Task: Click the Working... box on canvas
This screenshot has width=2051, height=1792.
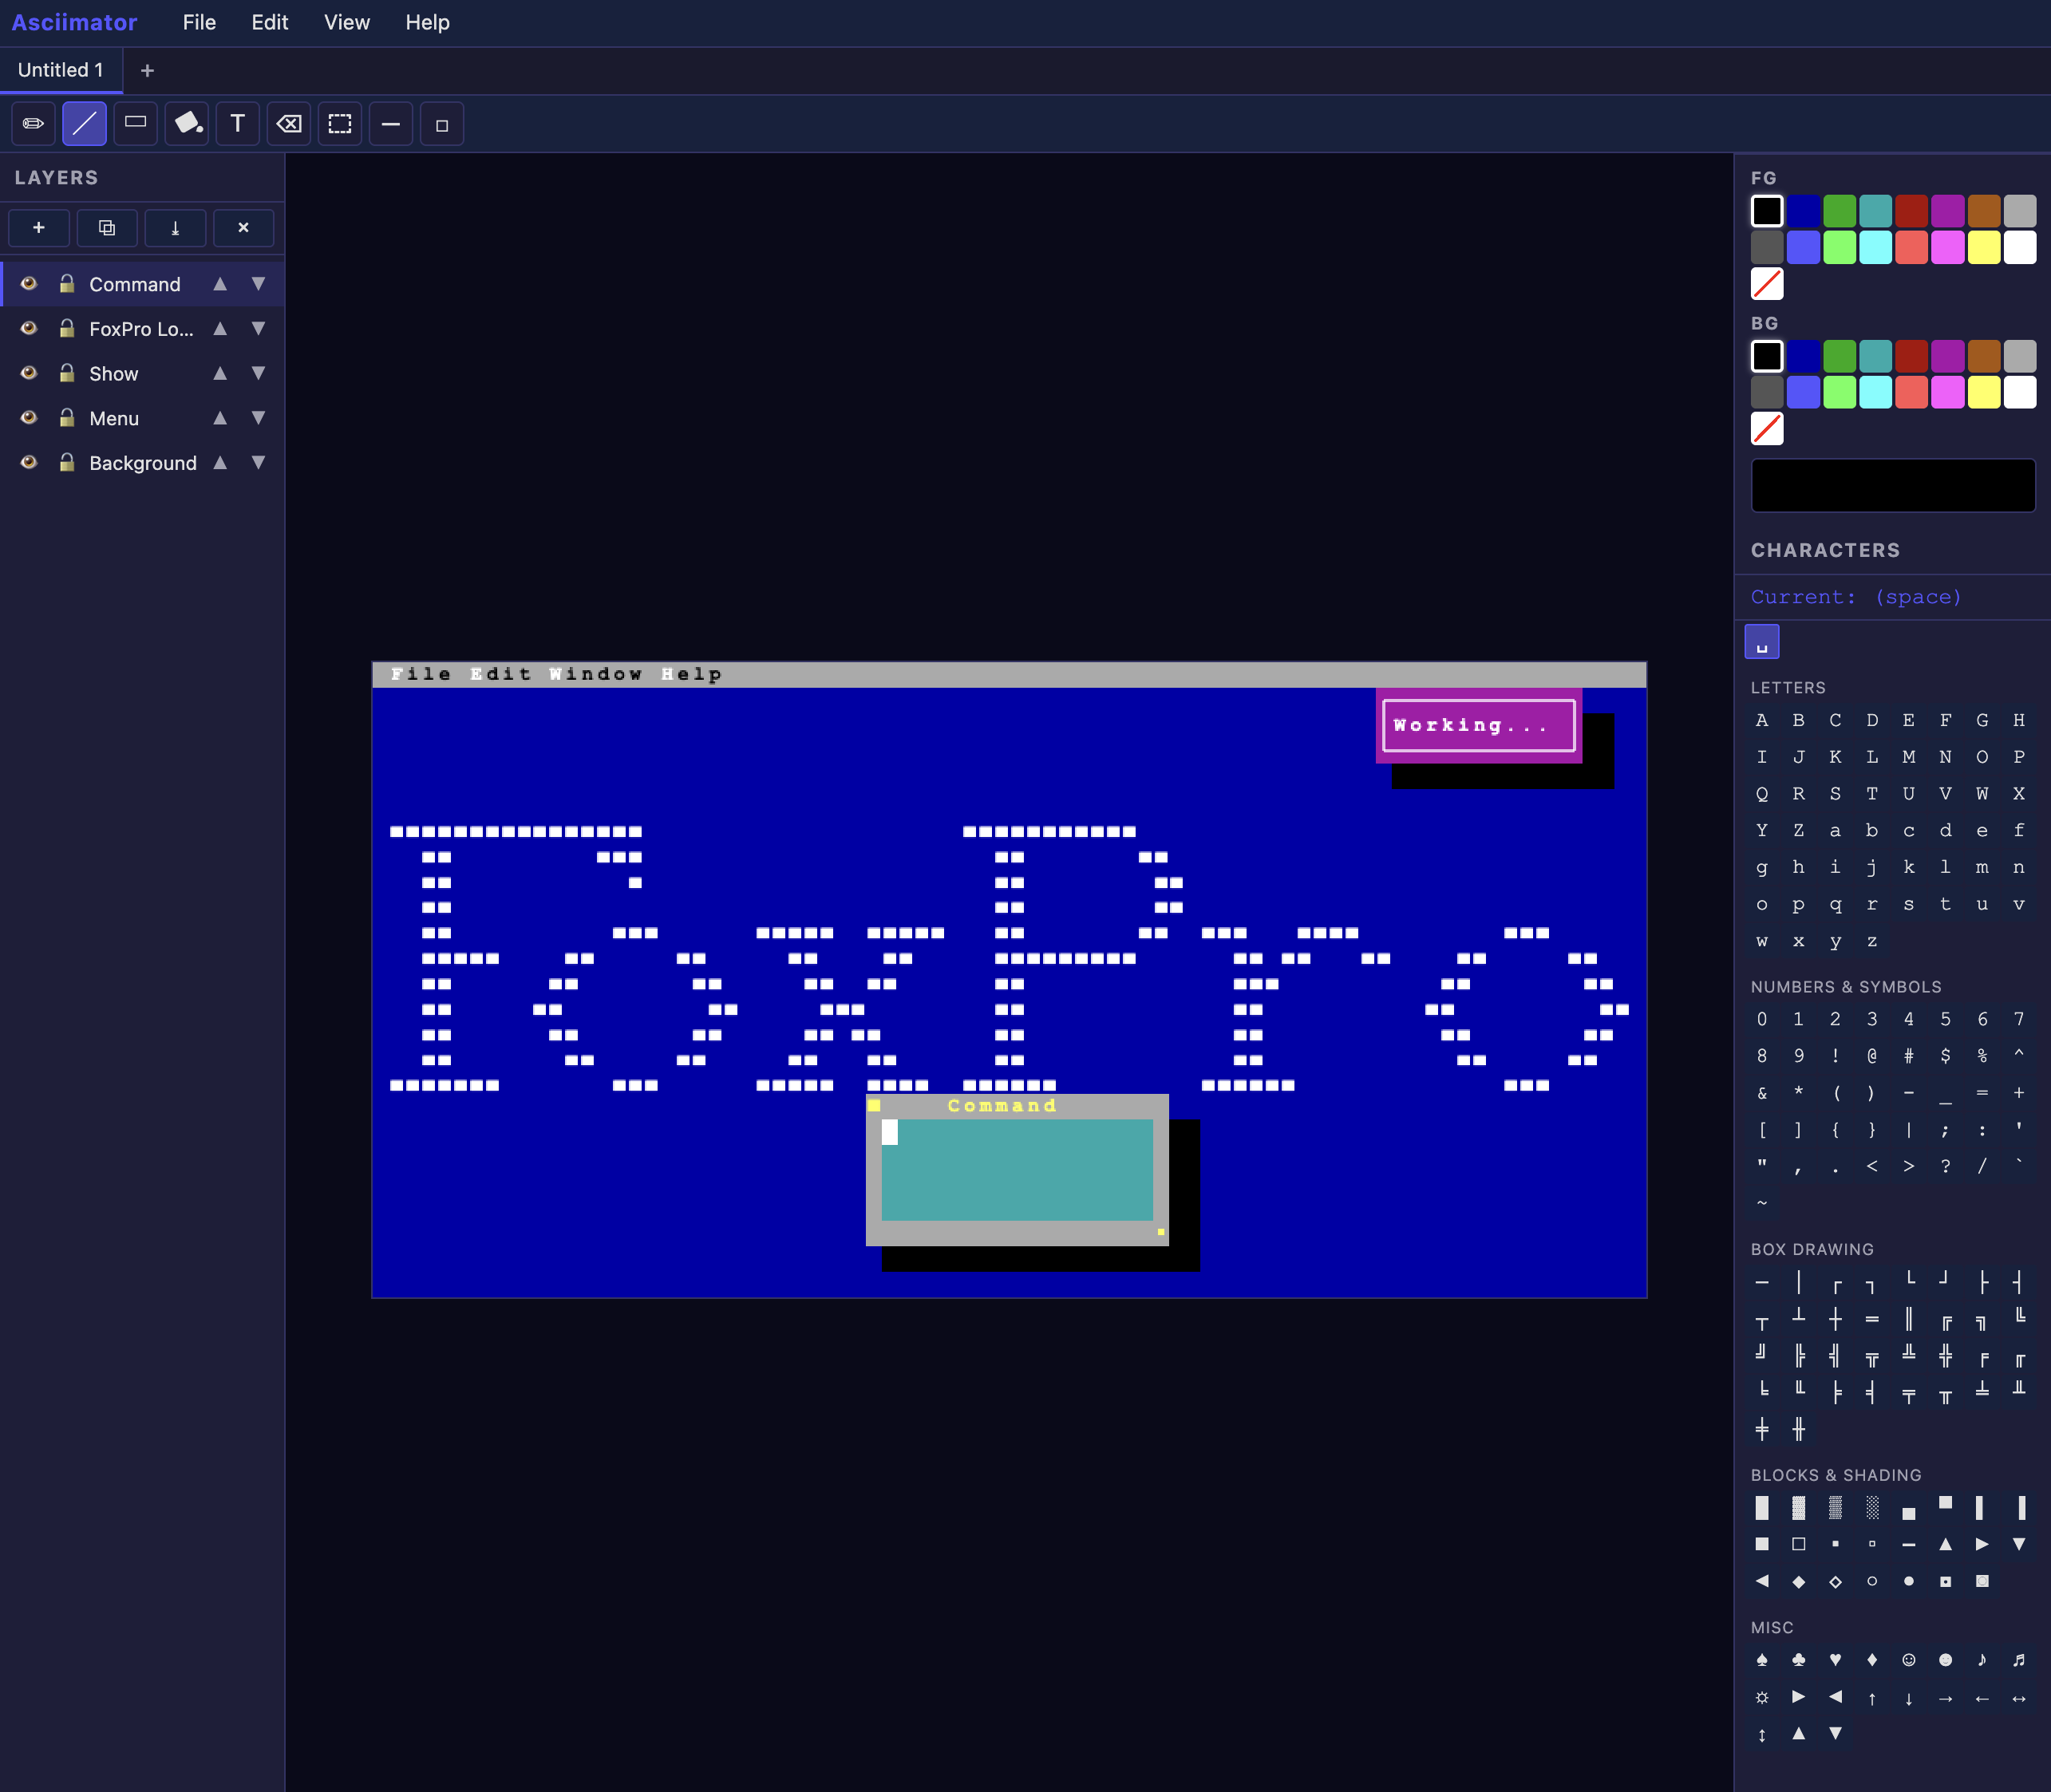Action: coord(1478,725)
